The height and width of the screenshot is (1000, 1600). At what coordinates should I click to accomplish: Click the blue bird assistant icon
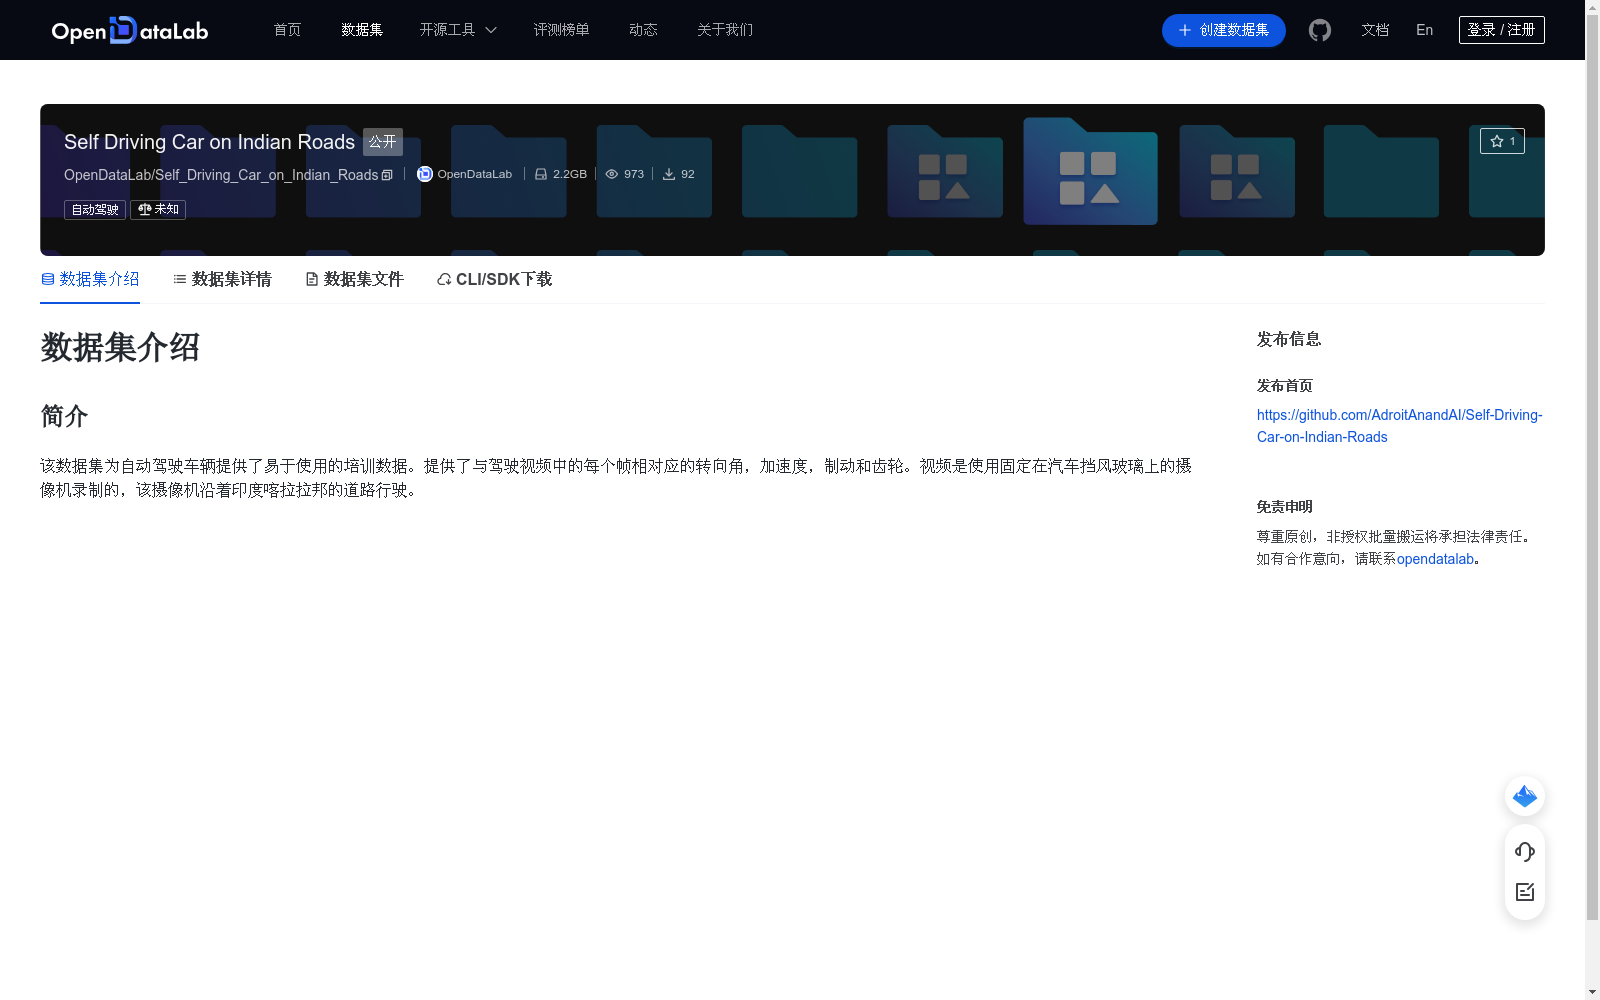1525,796
